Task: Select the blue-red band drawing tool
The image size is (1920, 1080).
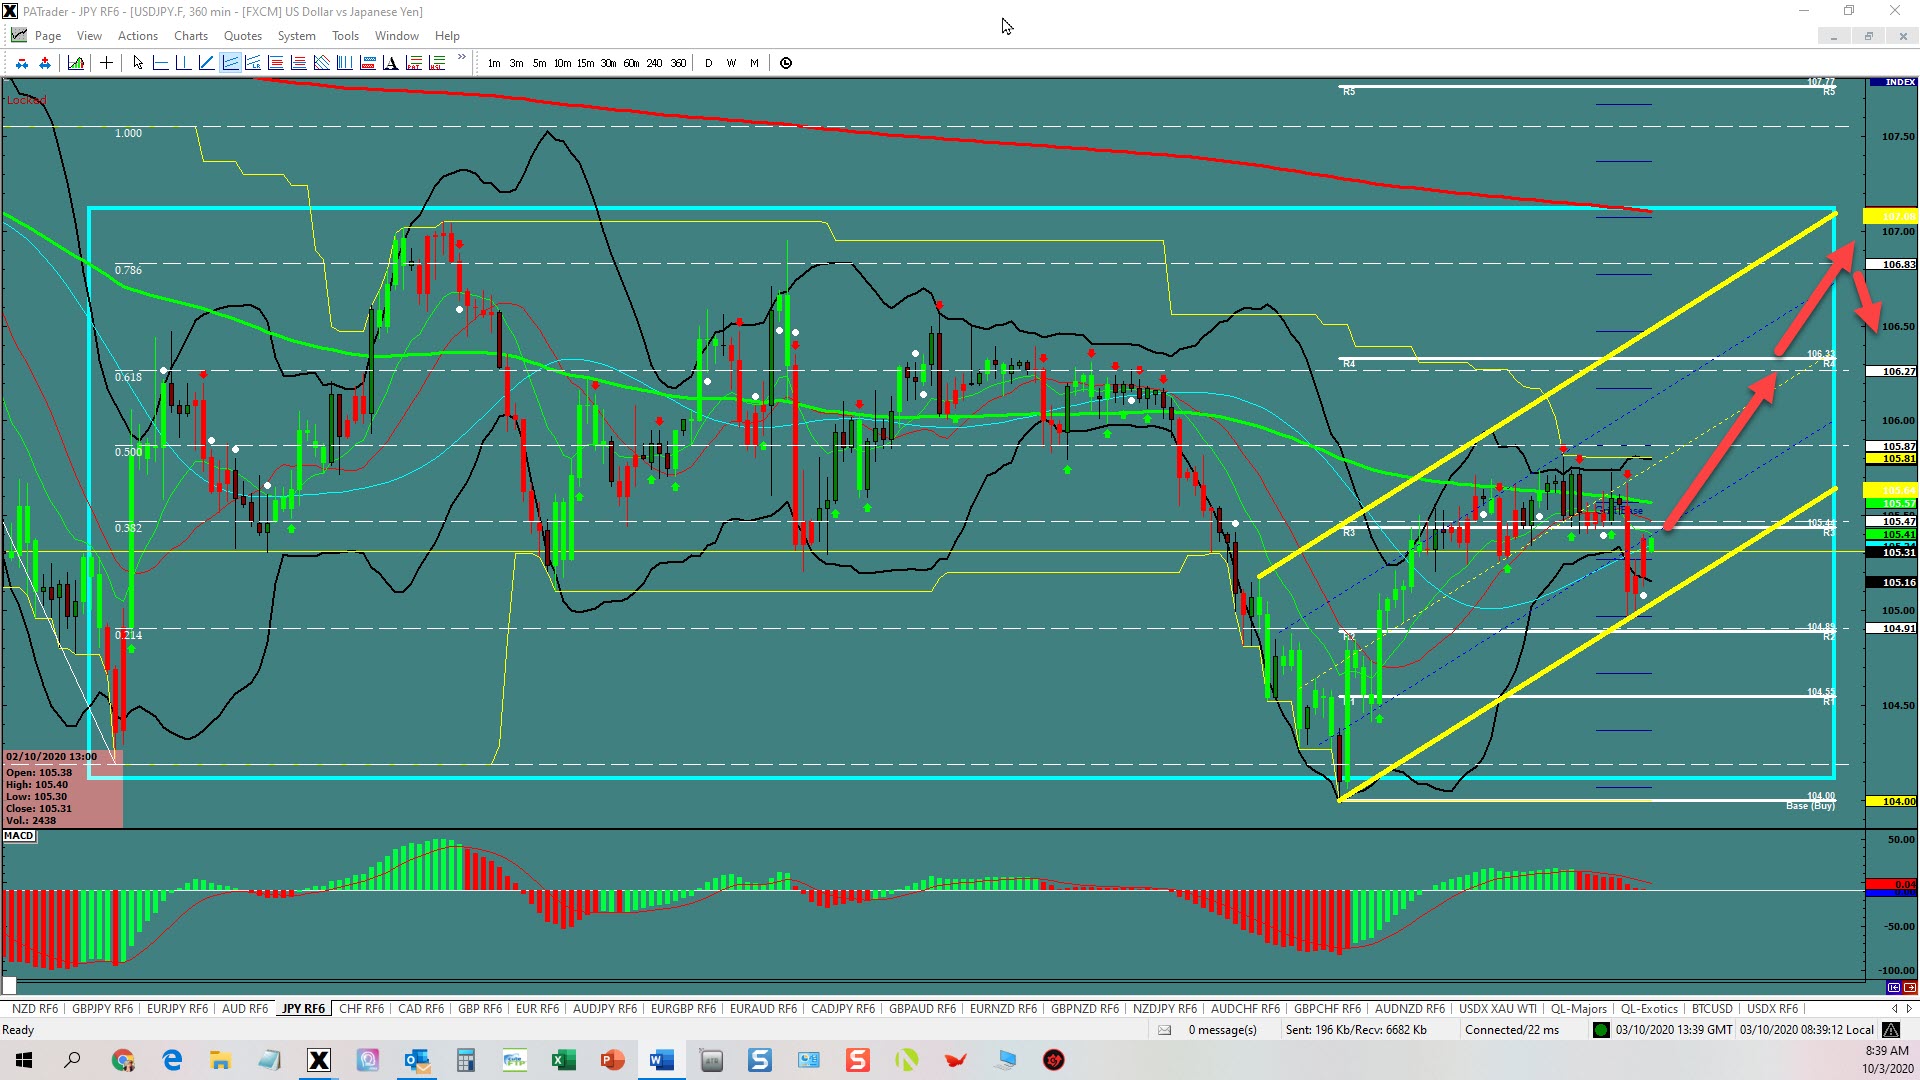Action: tap(367, 63)
